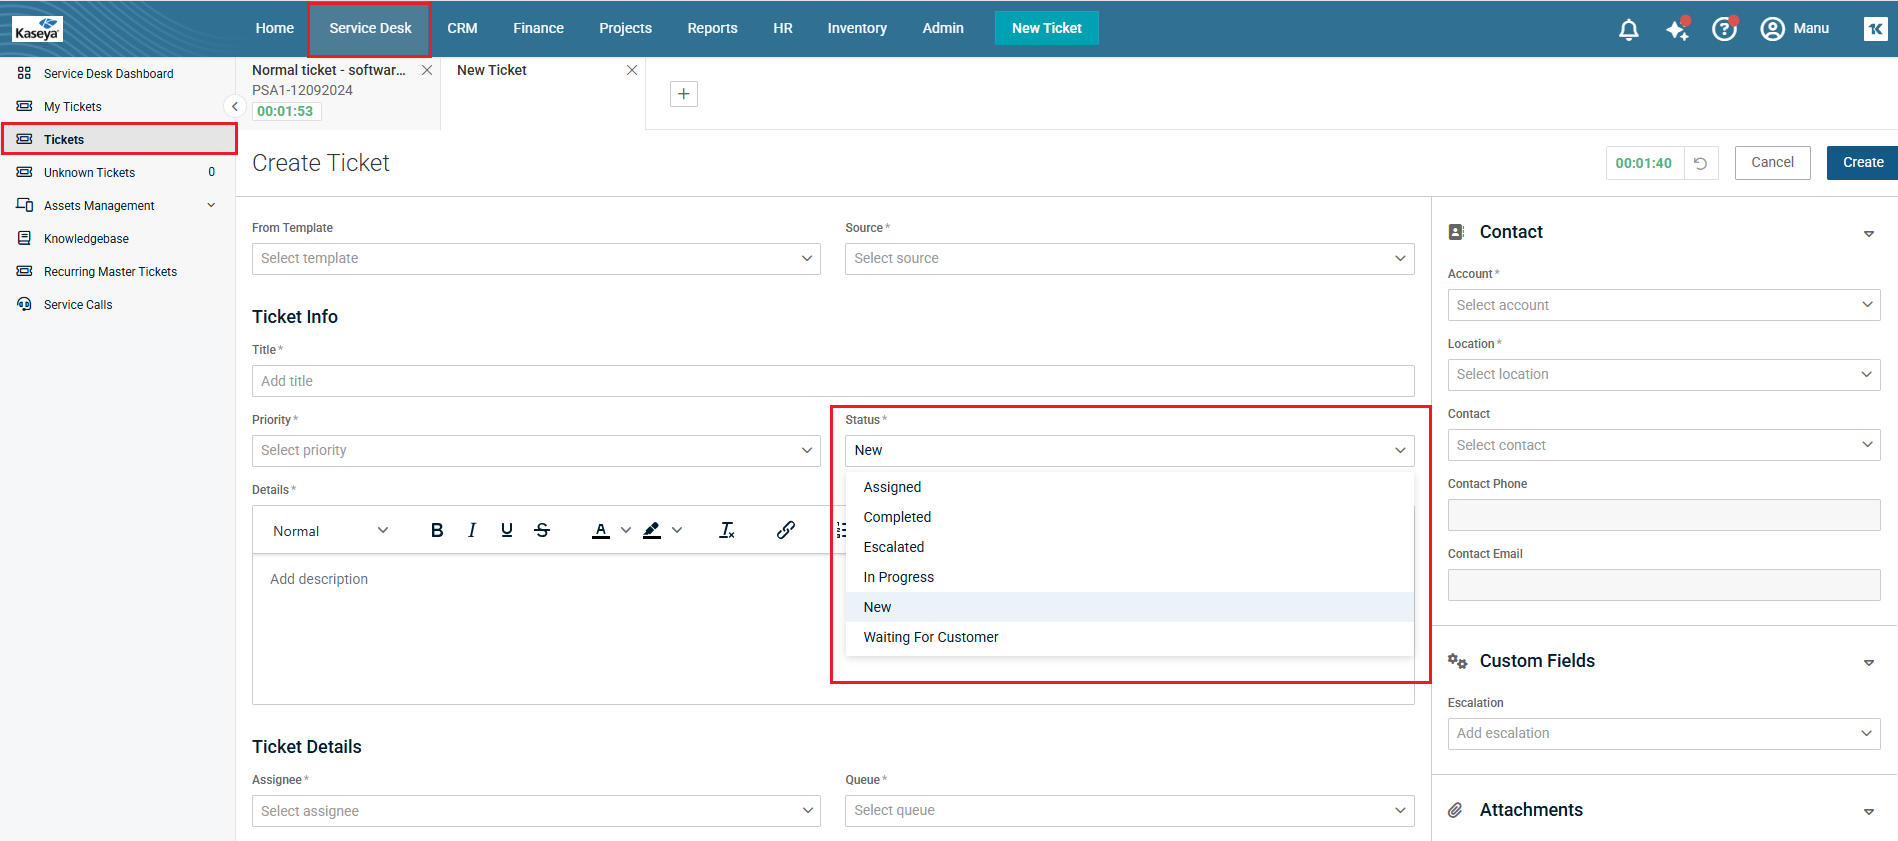Collapse the Custom Fields section
The image size is (1898, 841).
tap(1868, 662)
